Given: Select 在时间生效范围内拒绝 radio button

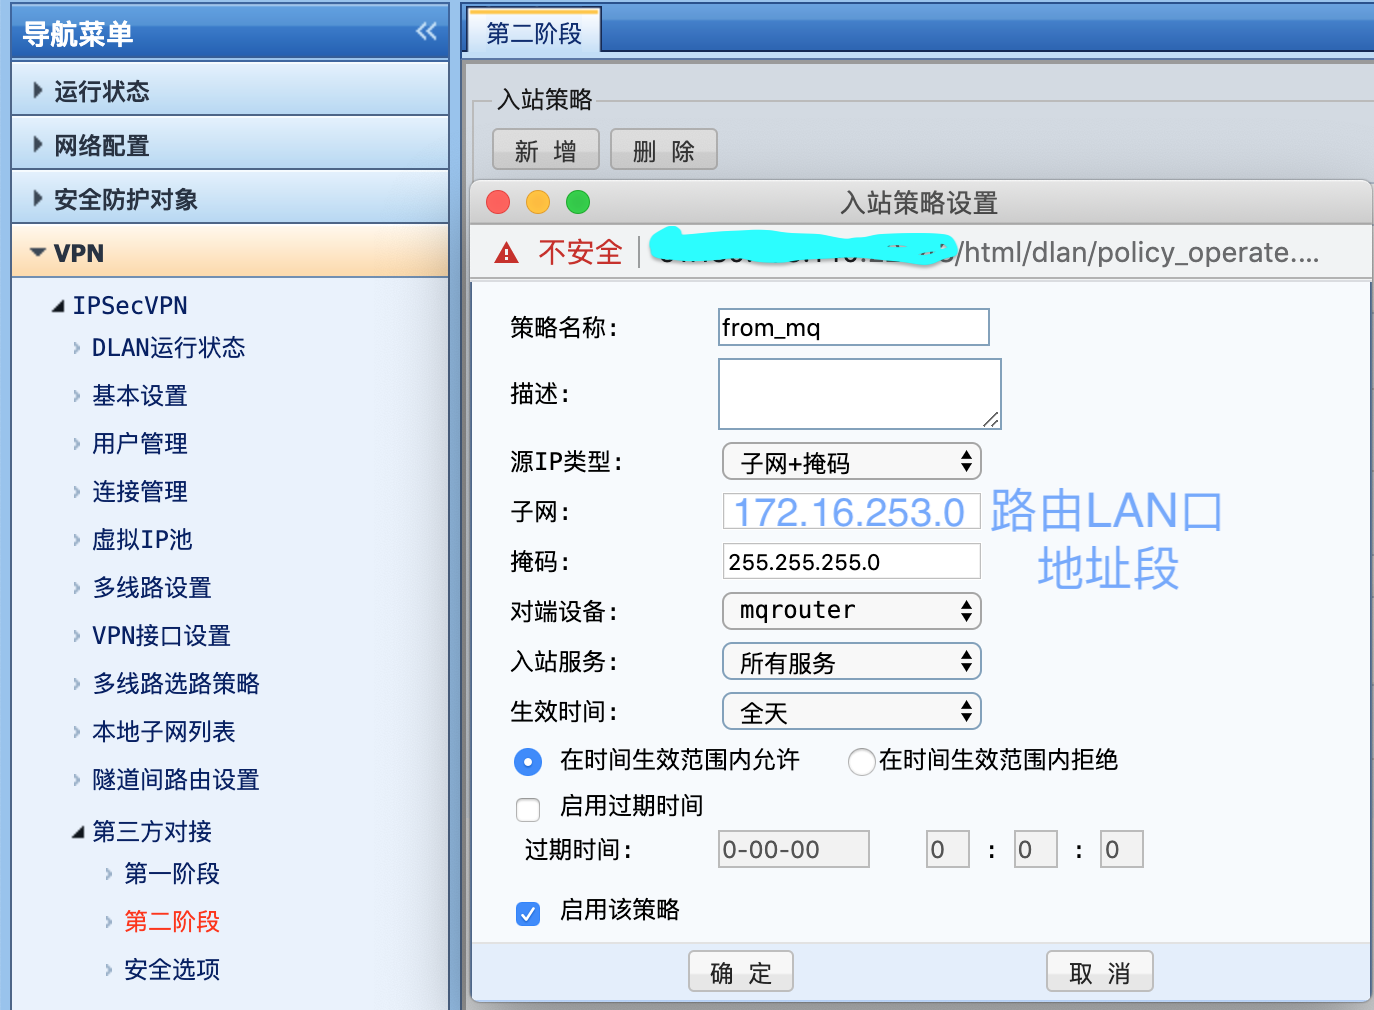Looking at the screenshot, I should [x=861, y=762].
